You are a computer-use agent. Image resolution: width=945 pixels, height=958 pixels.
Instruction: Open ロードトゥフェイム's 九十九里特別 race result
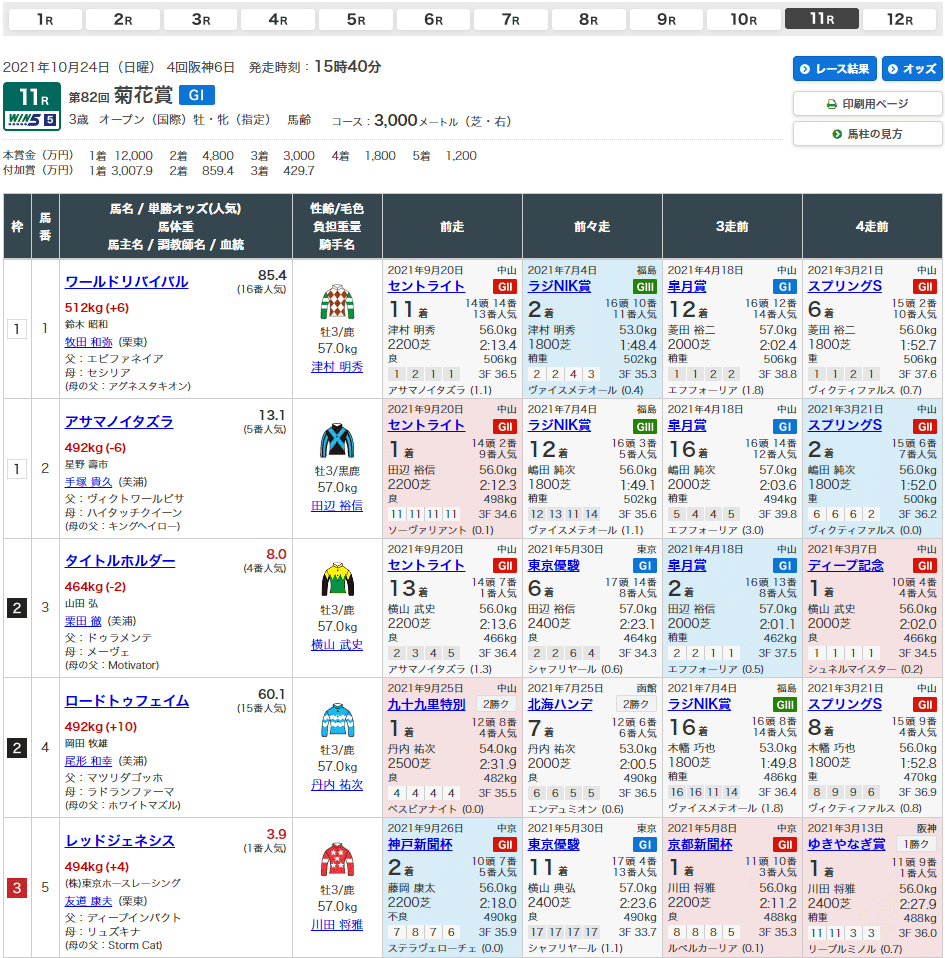pyautogui.click(x=426, y=704)
